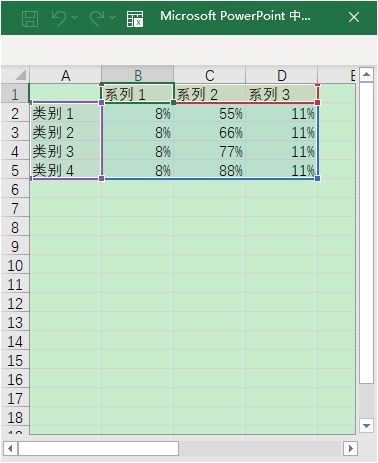This screenshot has height=463, width=378.
Task: Select the 11% cell in row 3
Action: 282,132
